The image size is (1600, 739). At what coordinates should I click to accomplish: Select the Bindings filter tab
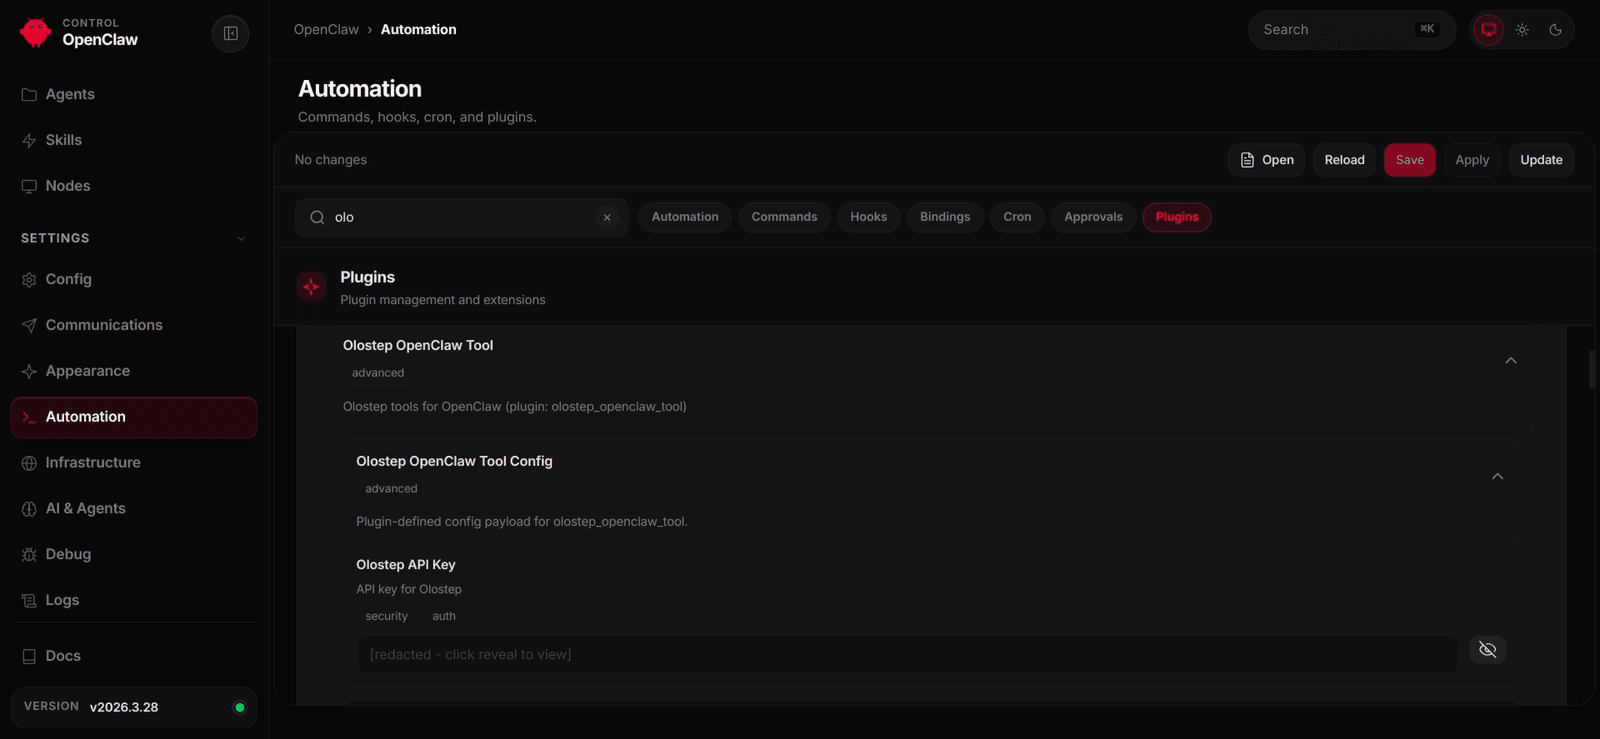[945, 217]
